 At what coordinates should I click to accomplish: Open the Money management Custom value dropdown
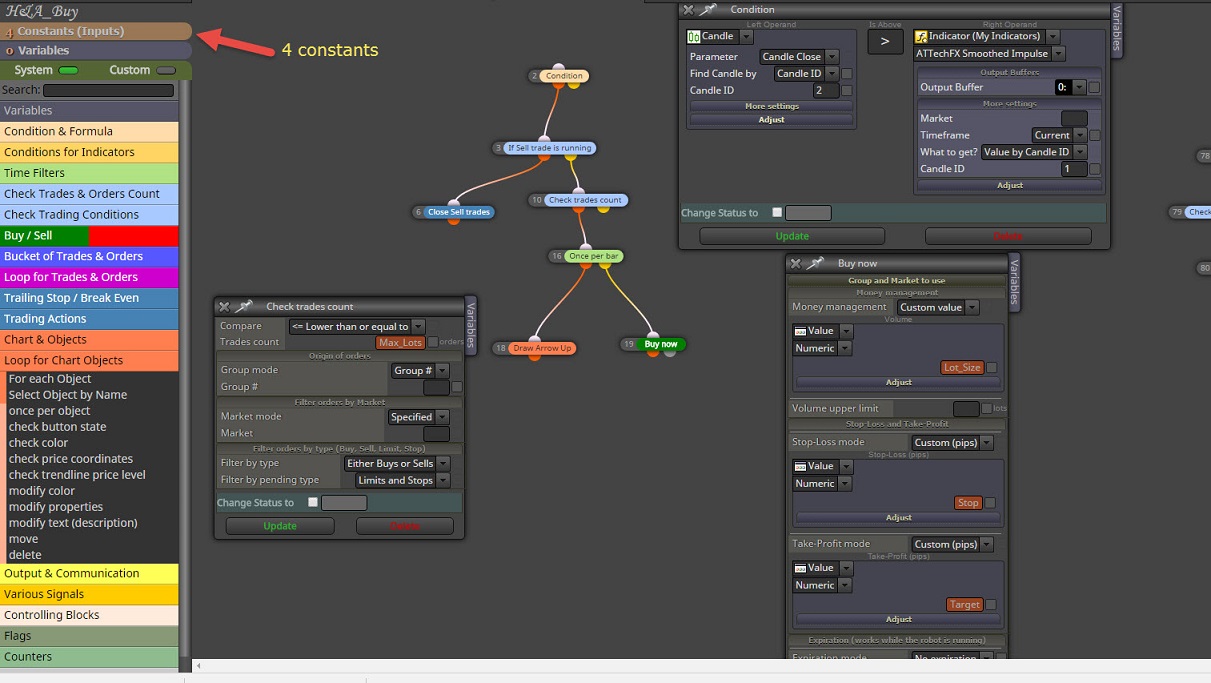pos(937,307)
